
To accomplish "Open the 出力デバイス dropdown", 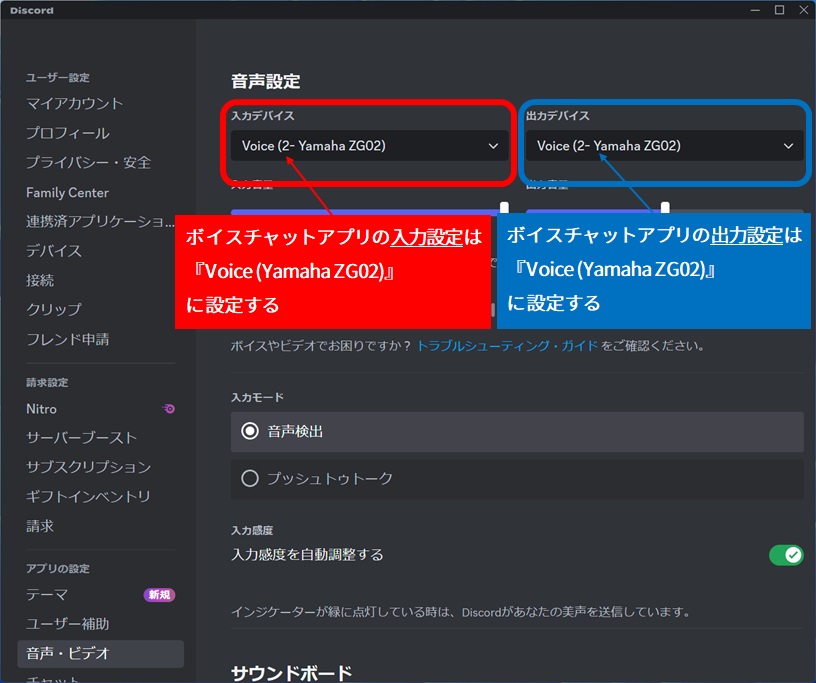I will tap(665, 146).
